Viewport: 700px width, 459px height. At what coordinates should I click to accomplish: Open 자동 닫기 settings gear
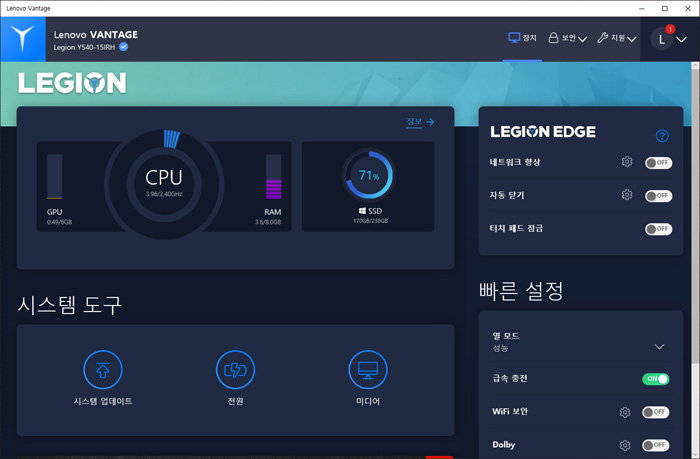(627, 195)
